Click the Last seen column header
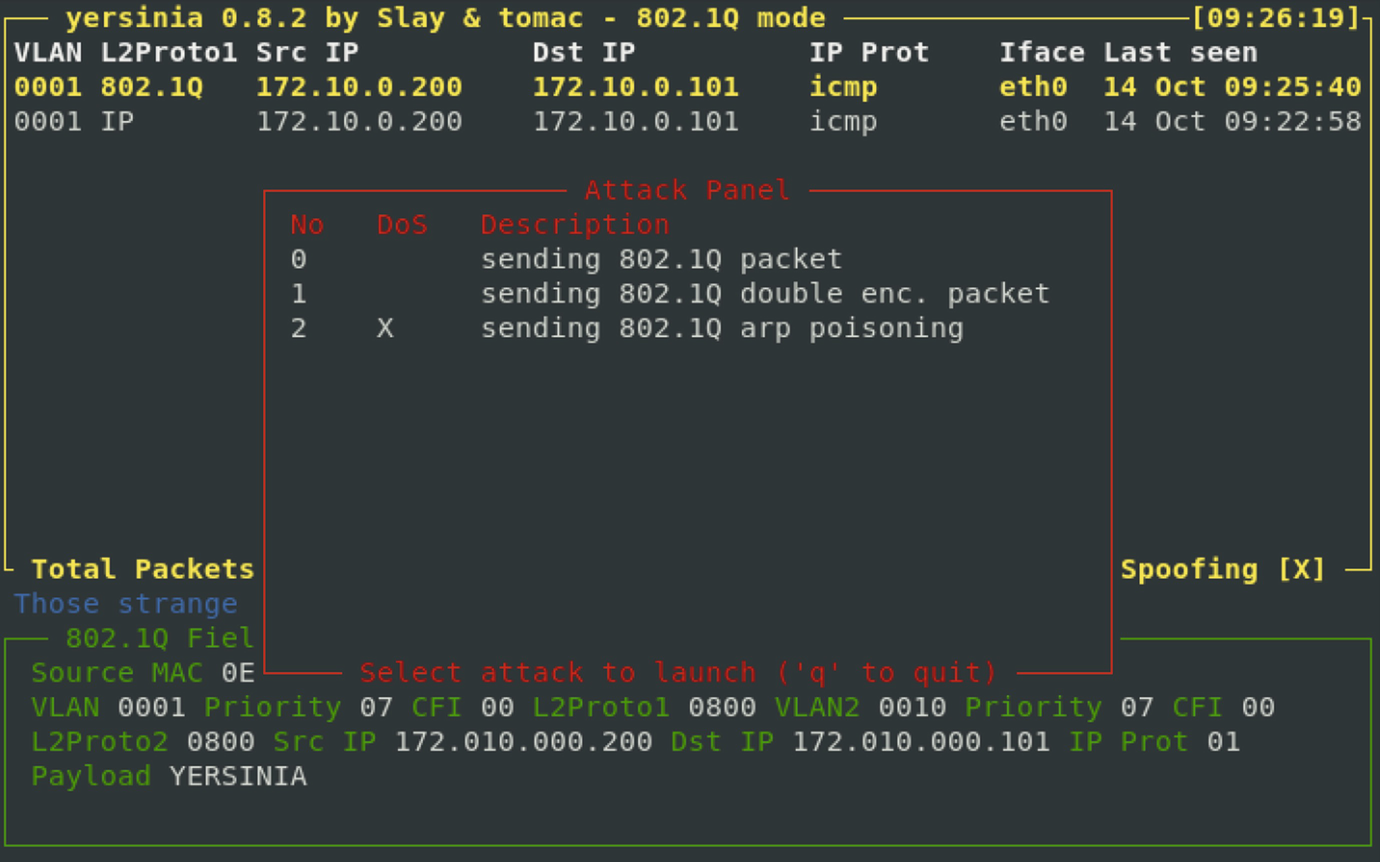Image resolution: width=1380 pixels, height=862 pixels. point(1180,53)
